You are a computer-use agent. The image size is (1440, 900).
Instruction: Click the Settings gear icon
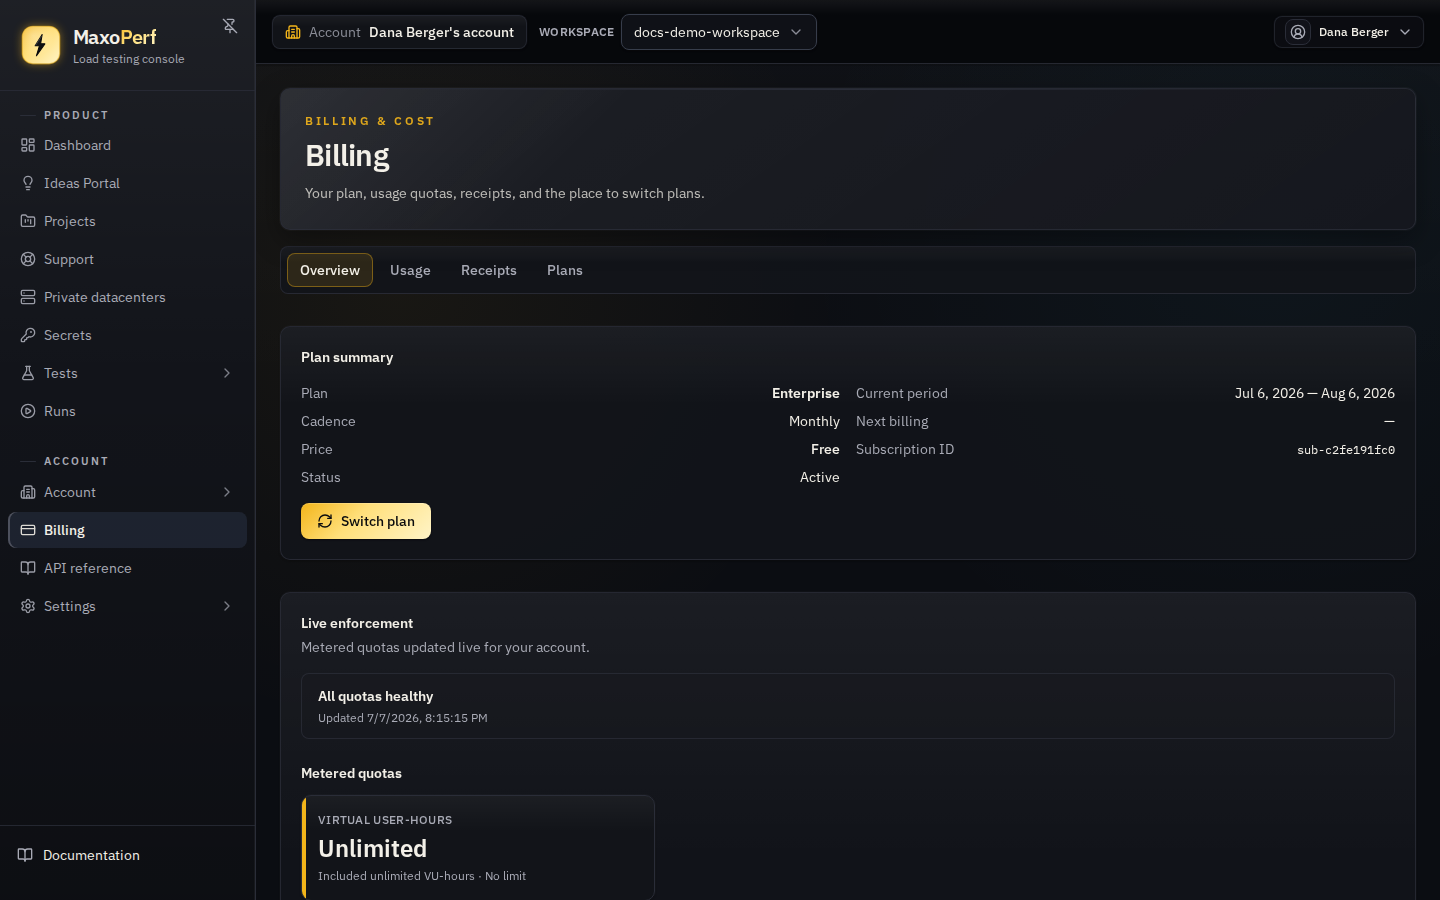tap(28, 606)
